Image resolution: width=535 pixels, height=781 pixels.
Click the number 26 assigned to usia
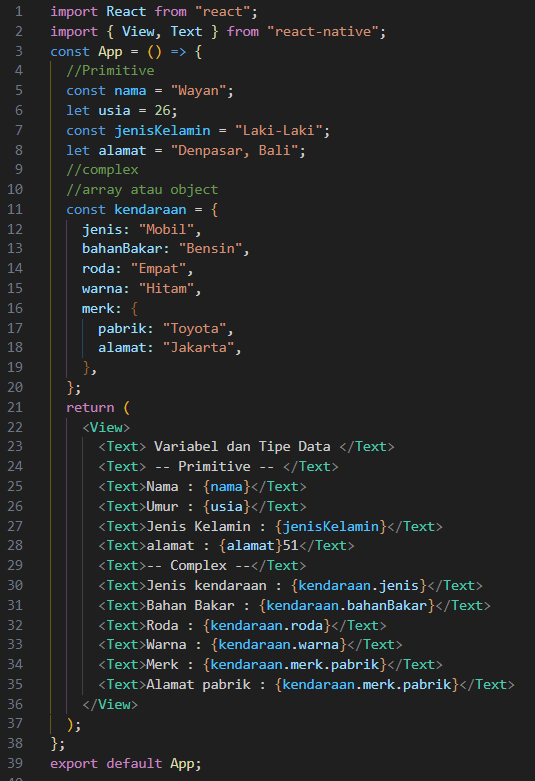coord(162,111)
